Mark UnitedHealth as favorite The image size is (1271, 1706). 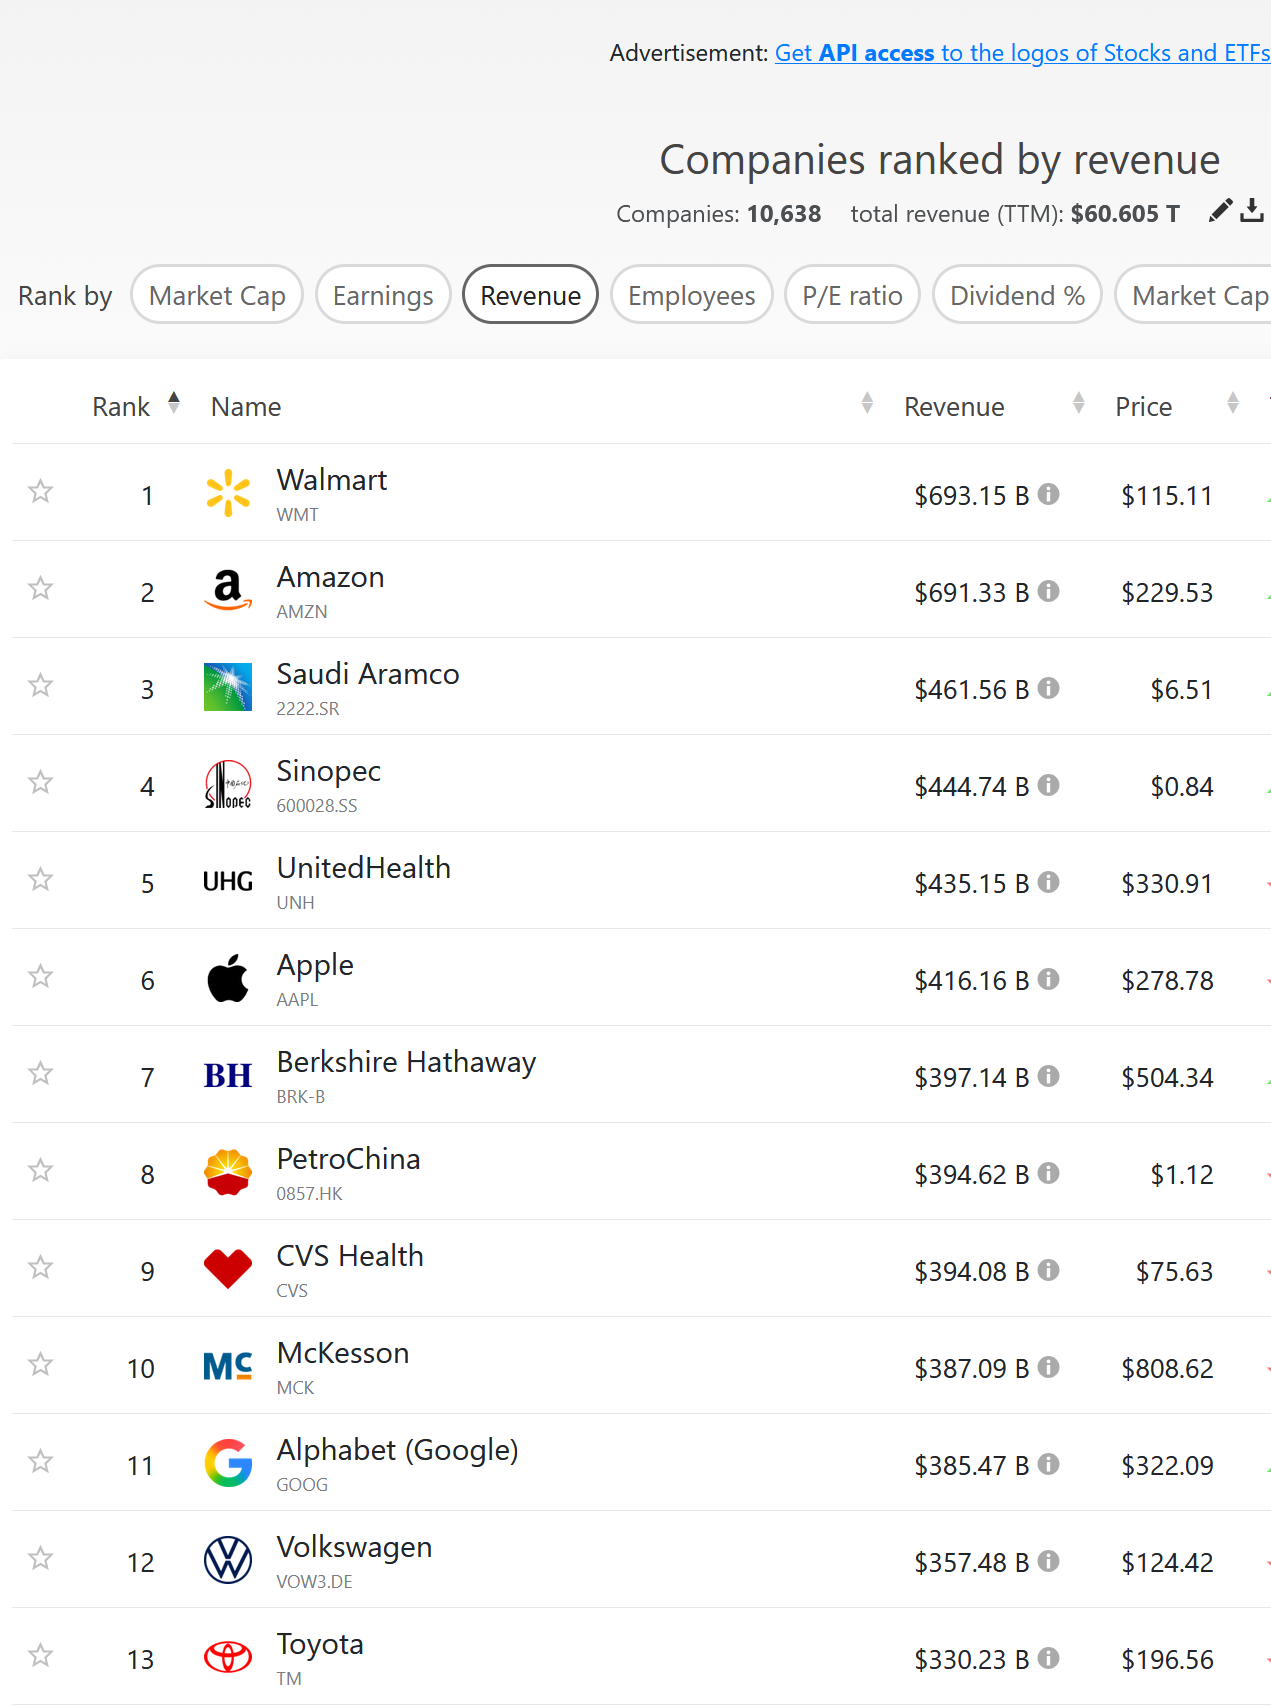tap(40, 879)
